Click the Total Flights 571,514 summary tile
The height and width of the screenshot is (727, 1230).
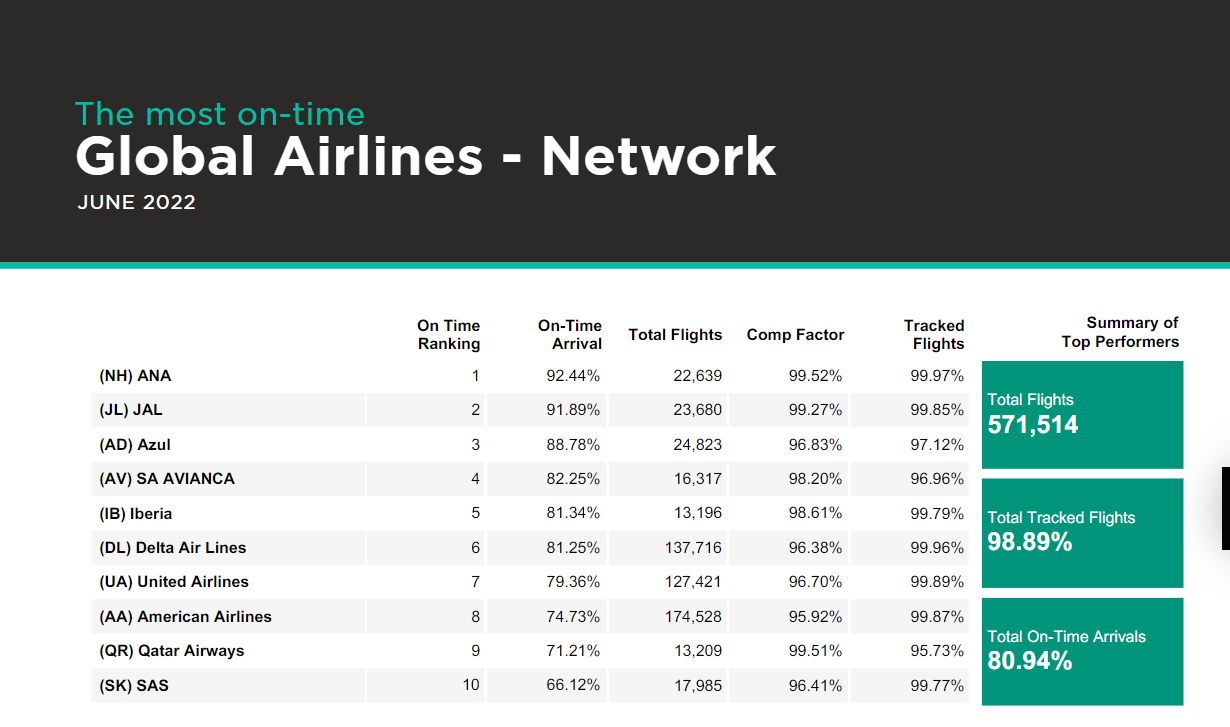[1083, 414]
